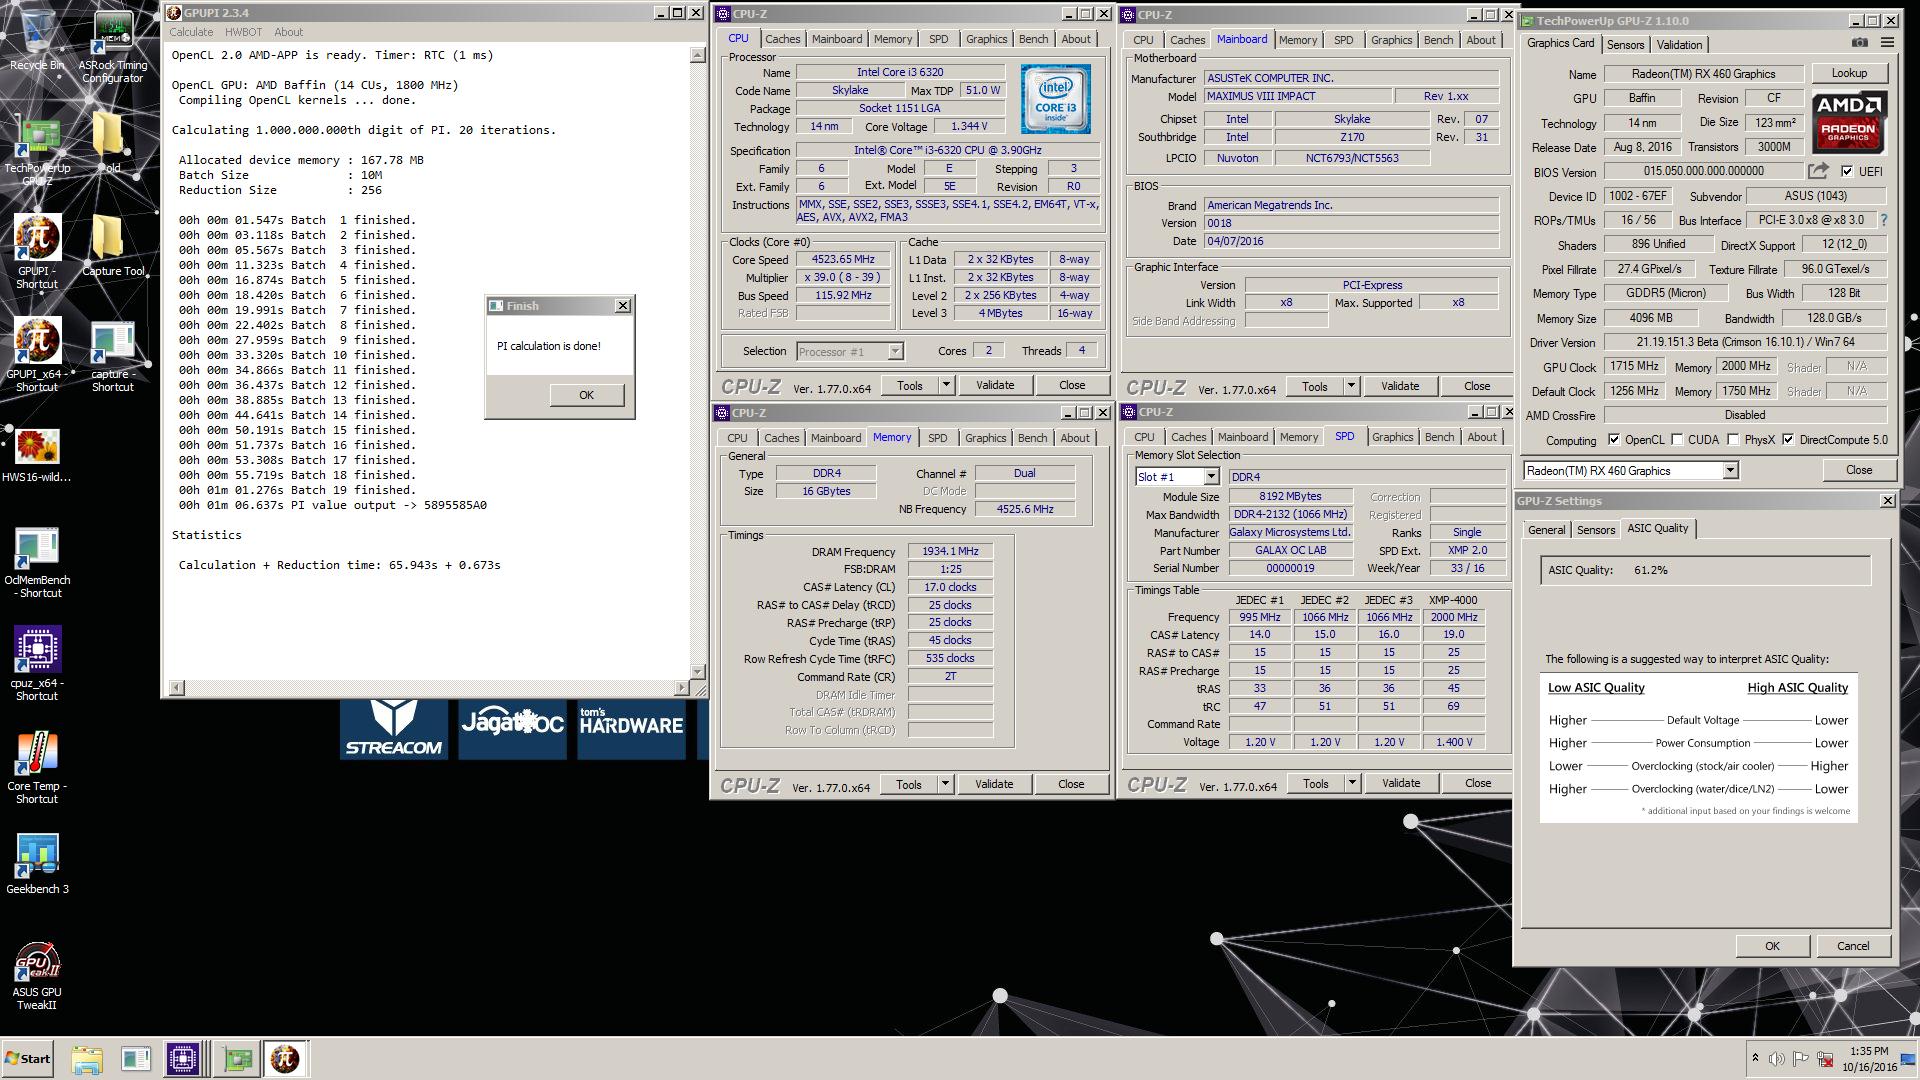
Task: Open Bench tab in CPU-Z Memory window
Action: pyautogui.click(x=1032, y=438)
